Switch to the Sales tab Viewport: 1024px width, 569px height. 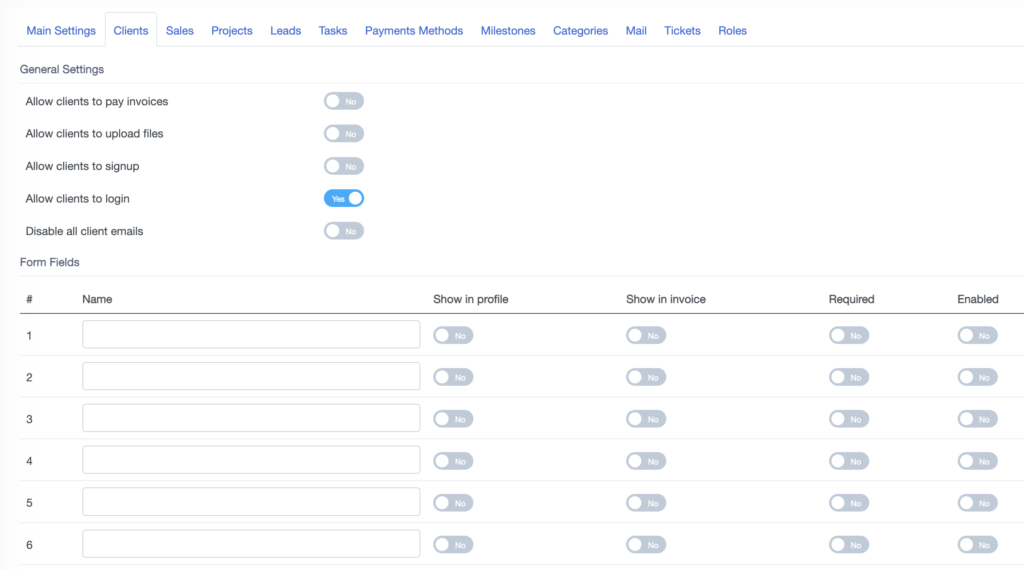(x=180, y=31)
